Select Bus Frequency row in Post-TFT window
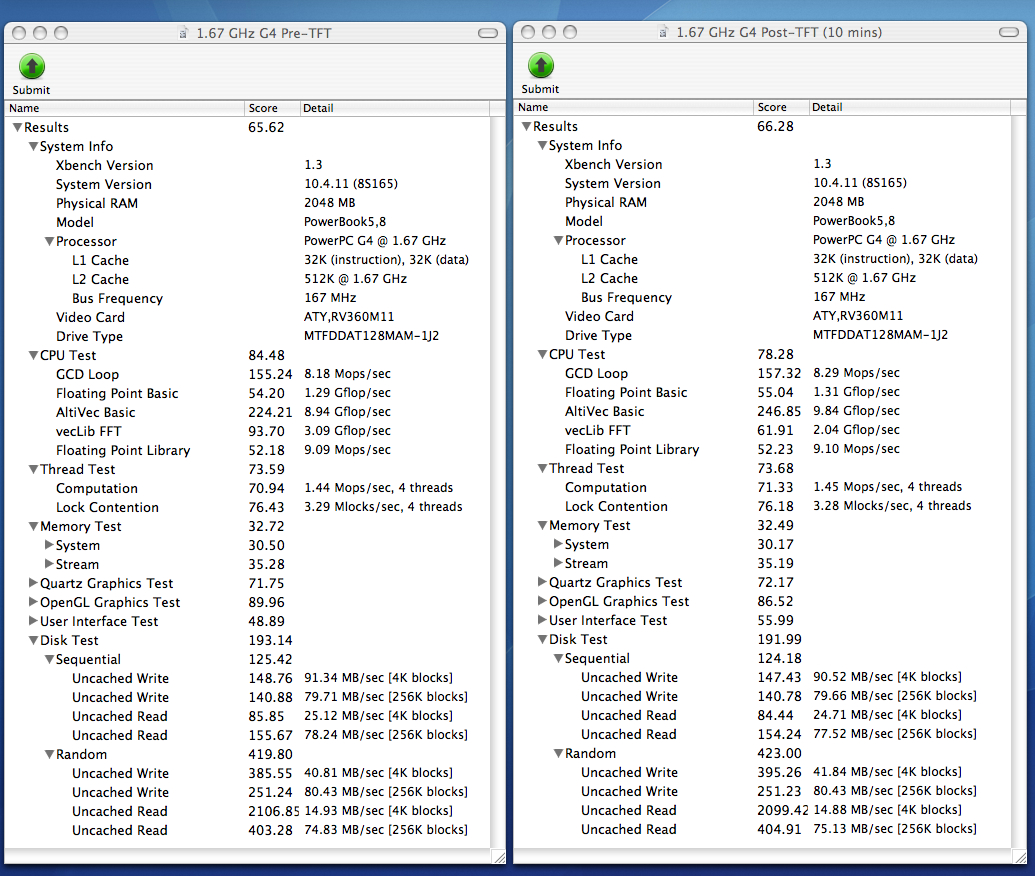Viewport: 1035px width, 876px height. coord(762,298)
